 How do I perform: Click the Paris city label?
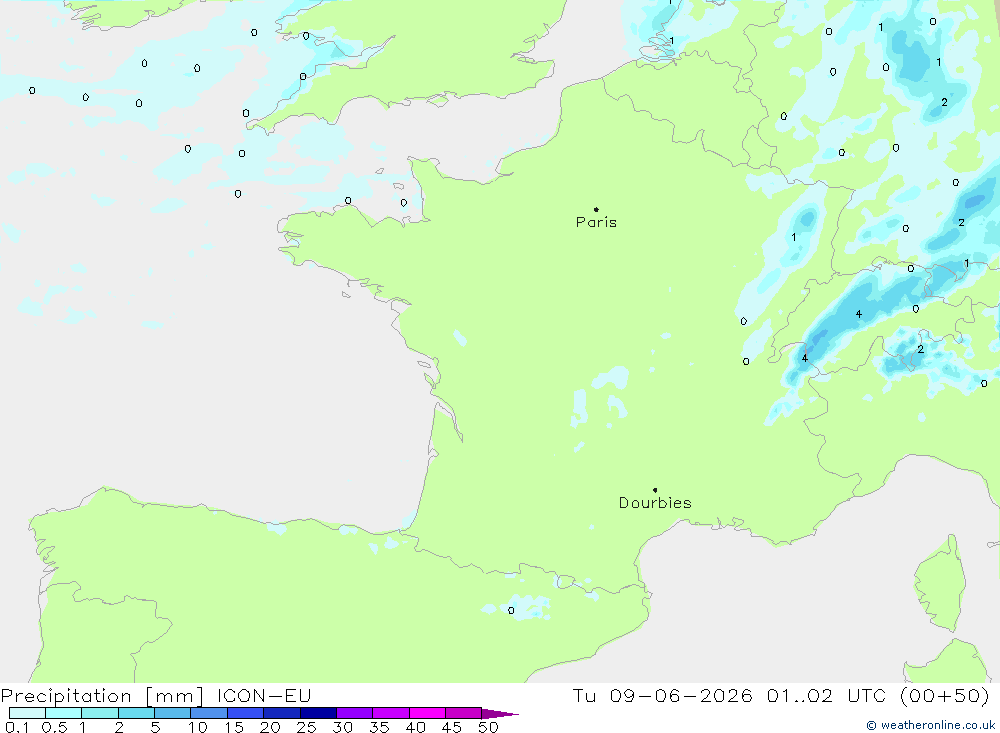[x=596, y=222]
